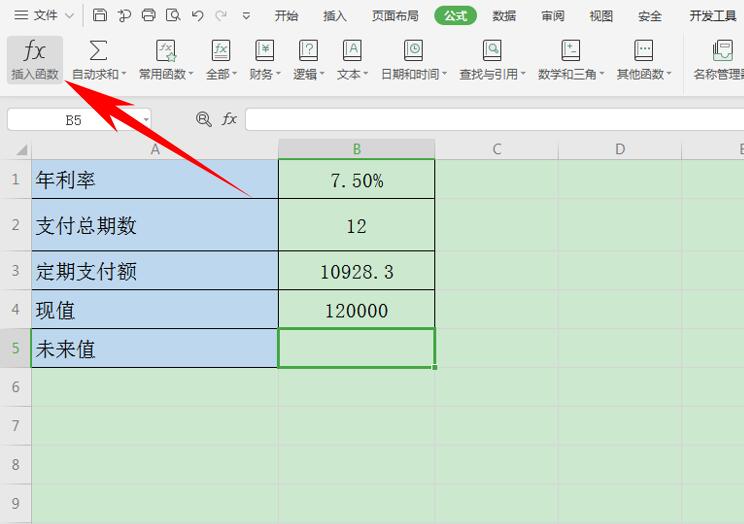Select the cell labeled 年利率
Viewport: 744px width, 524px height.
[x=155, y=179]
